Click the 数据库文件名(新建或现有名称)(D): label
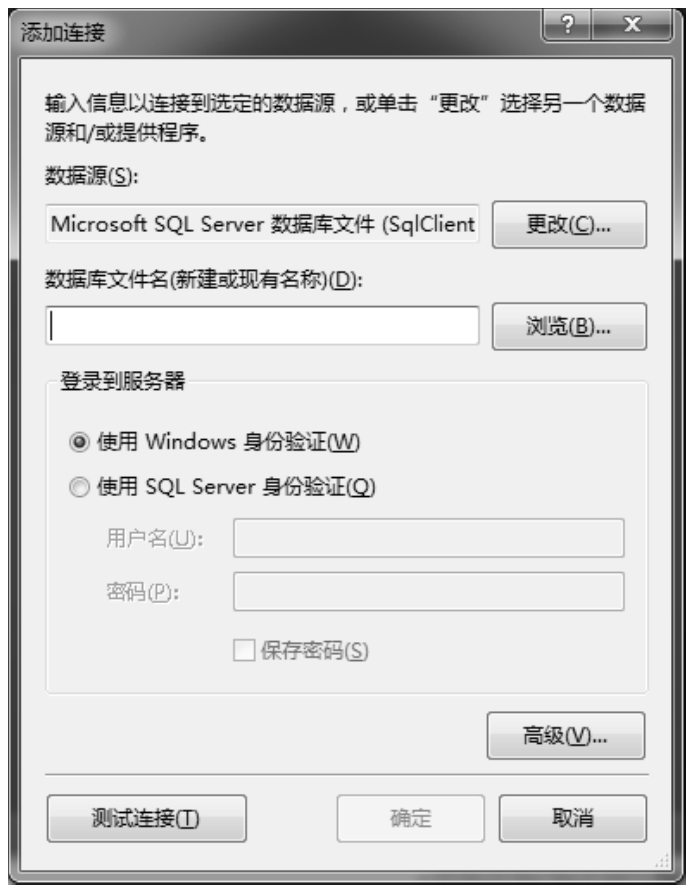 tap(204, 279)
